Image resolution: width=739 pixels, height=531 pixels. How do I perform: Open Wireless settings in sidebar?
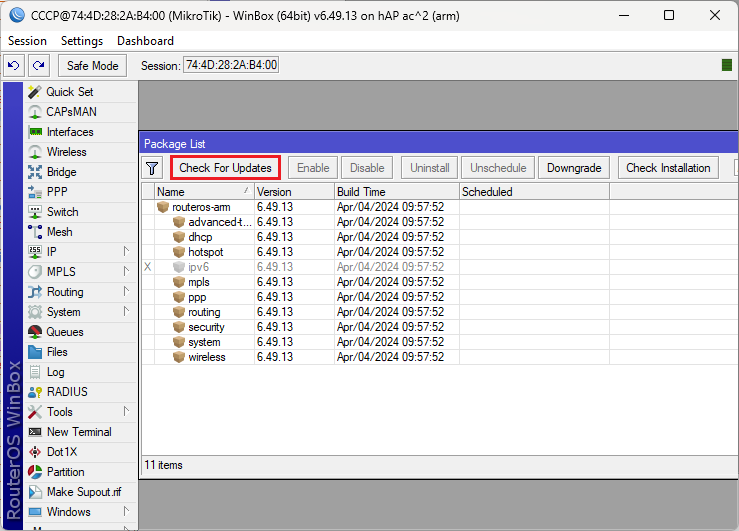(80, 152)
